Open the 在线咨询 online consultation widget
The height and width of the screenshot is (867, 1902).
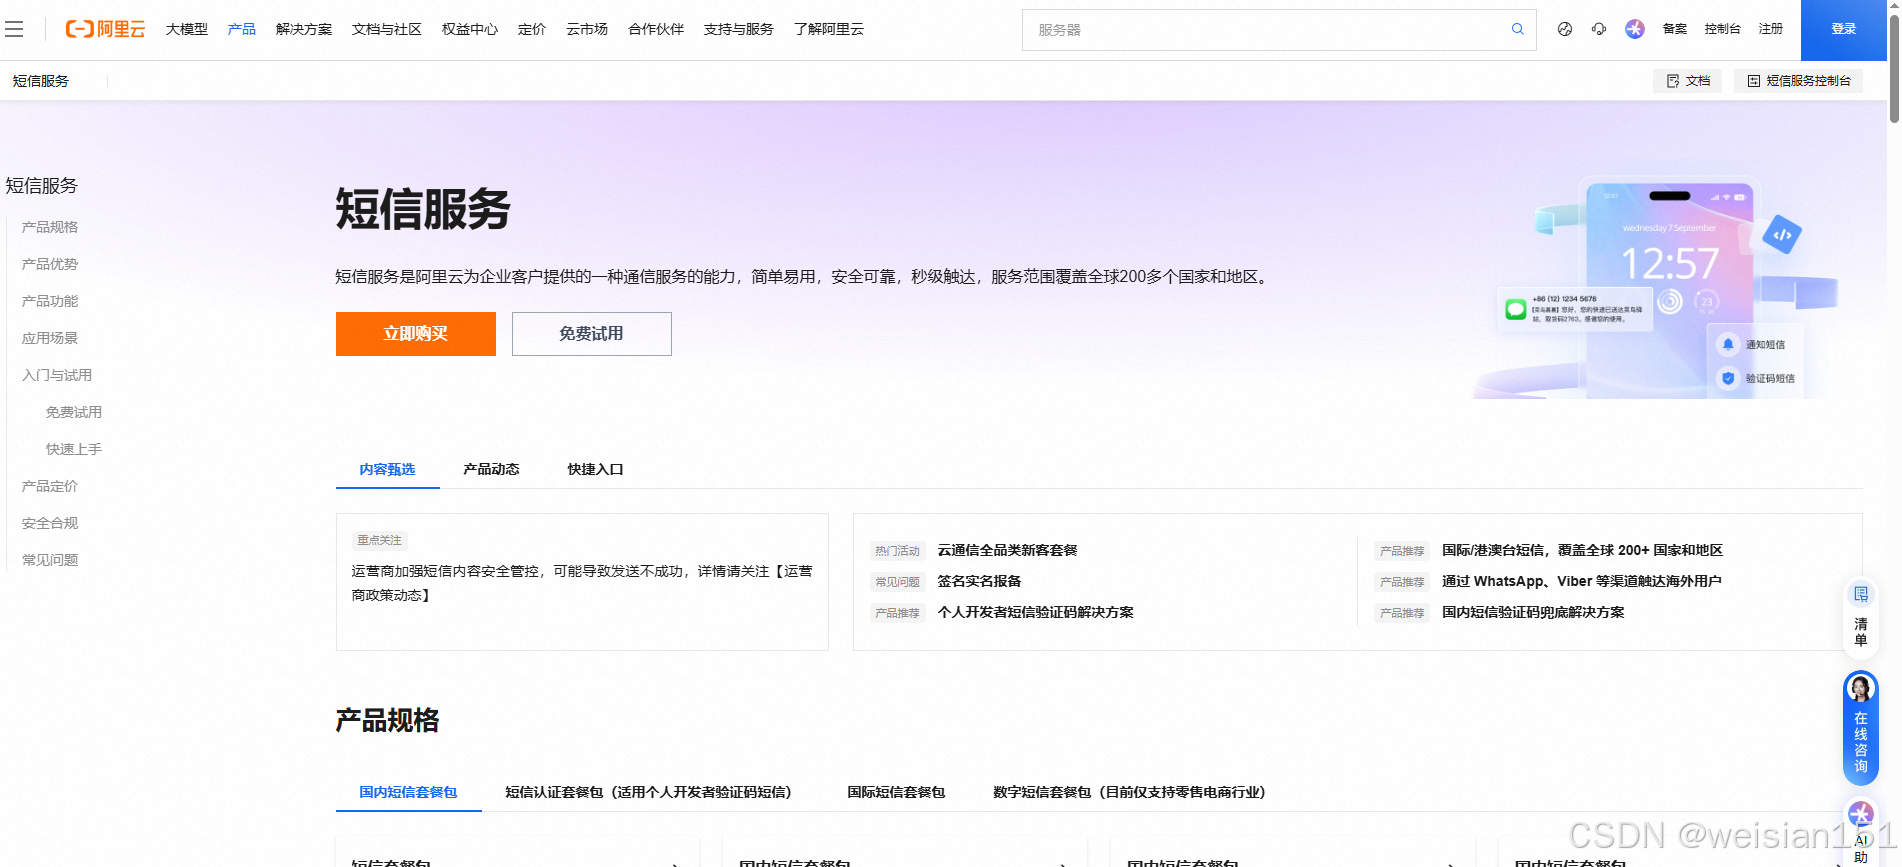click(x=1861, y=728)
